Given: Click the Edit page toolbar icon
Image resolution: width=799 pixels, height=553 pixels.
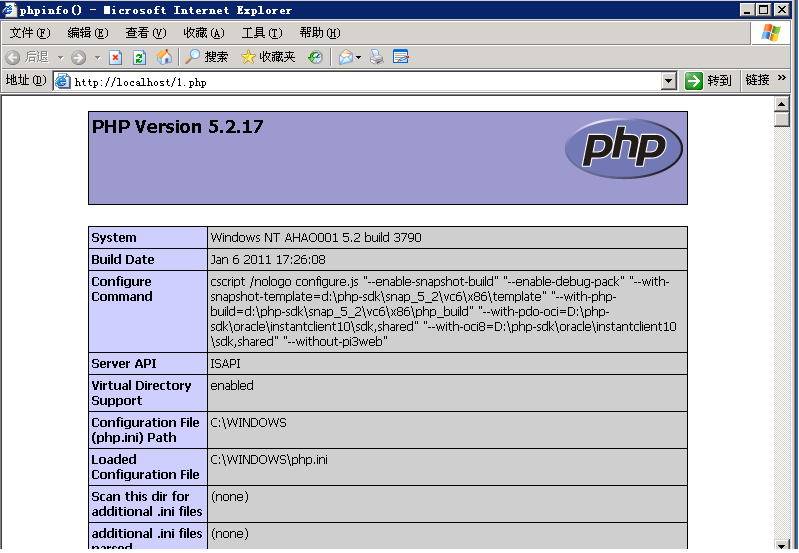Looking at the screenshot, I should (x=401, y=57).
